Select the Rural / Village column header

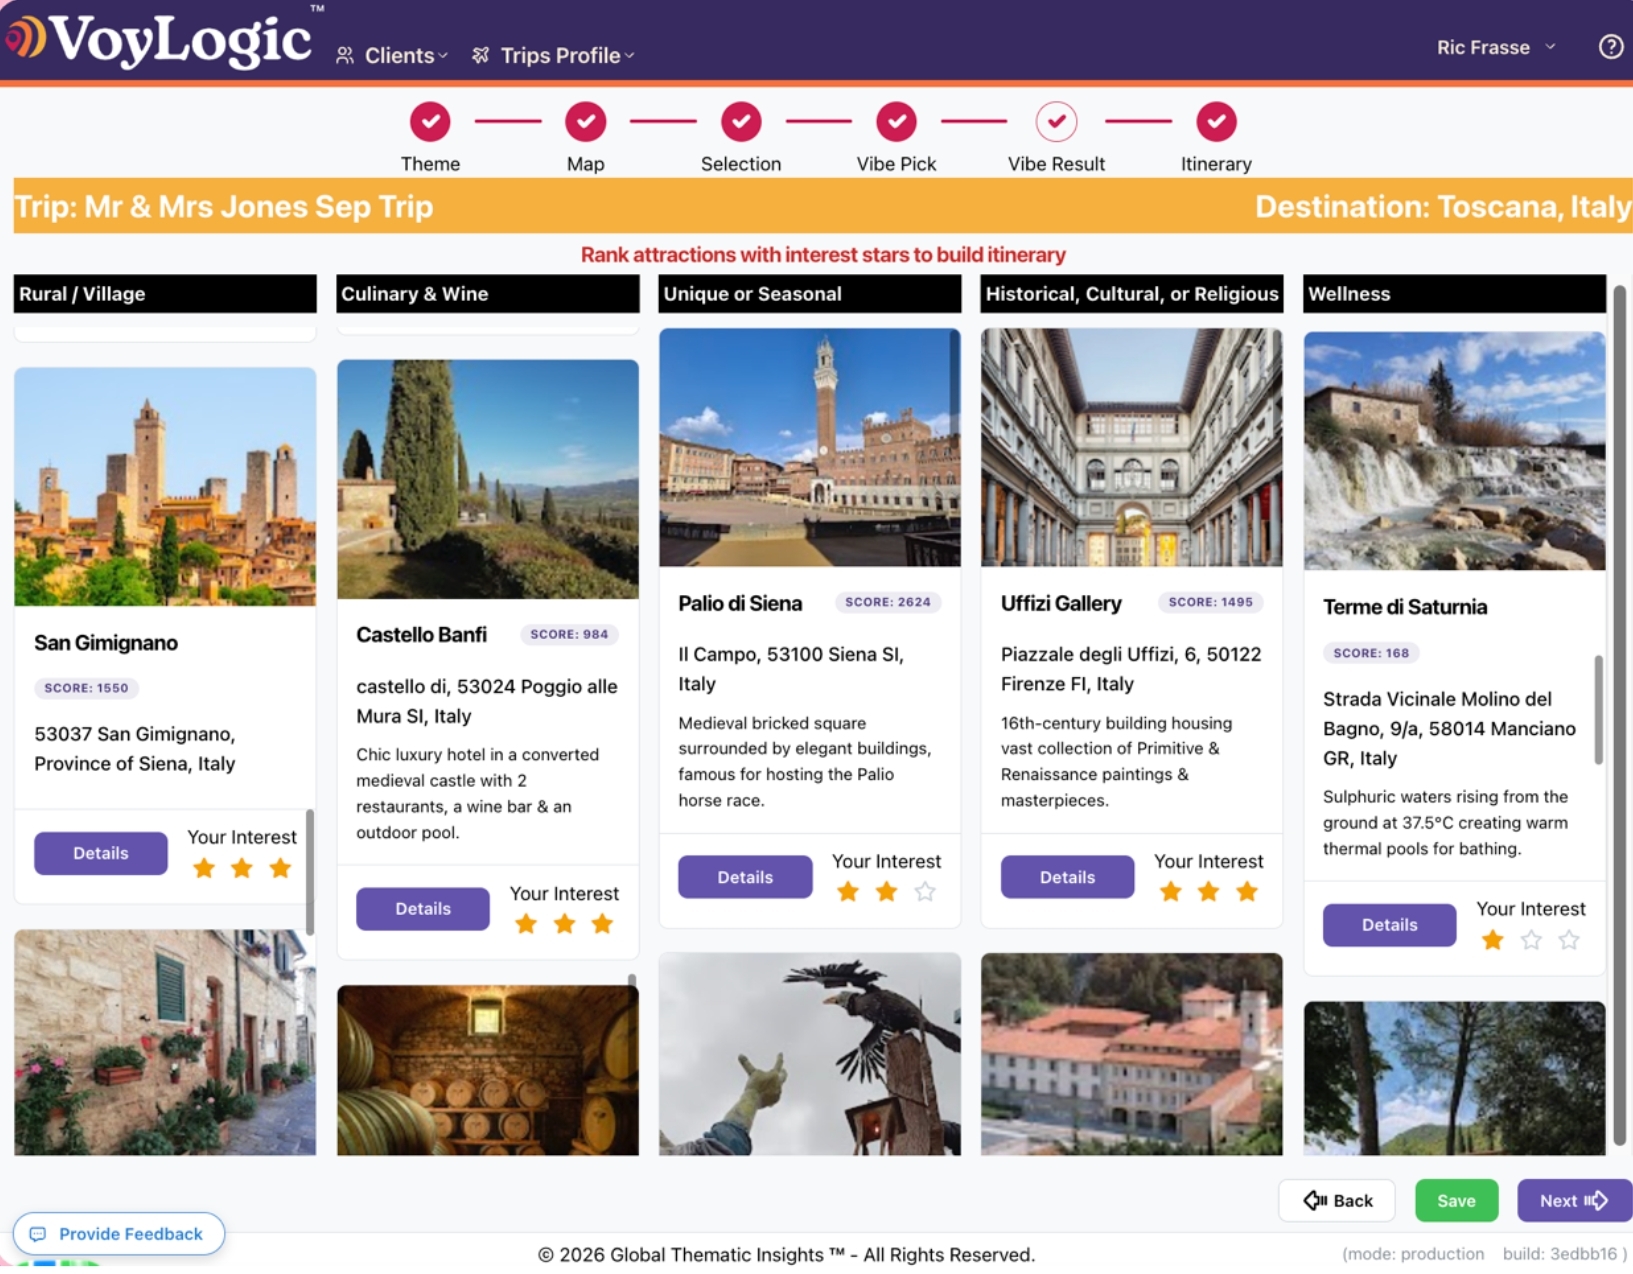coord(165,294)
